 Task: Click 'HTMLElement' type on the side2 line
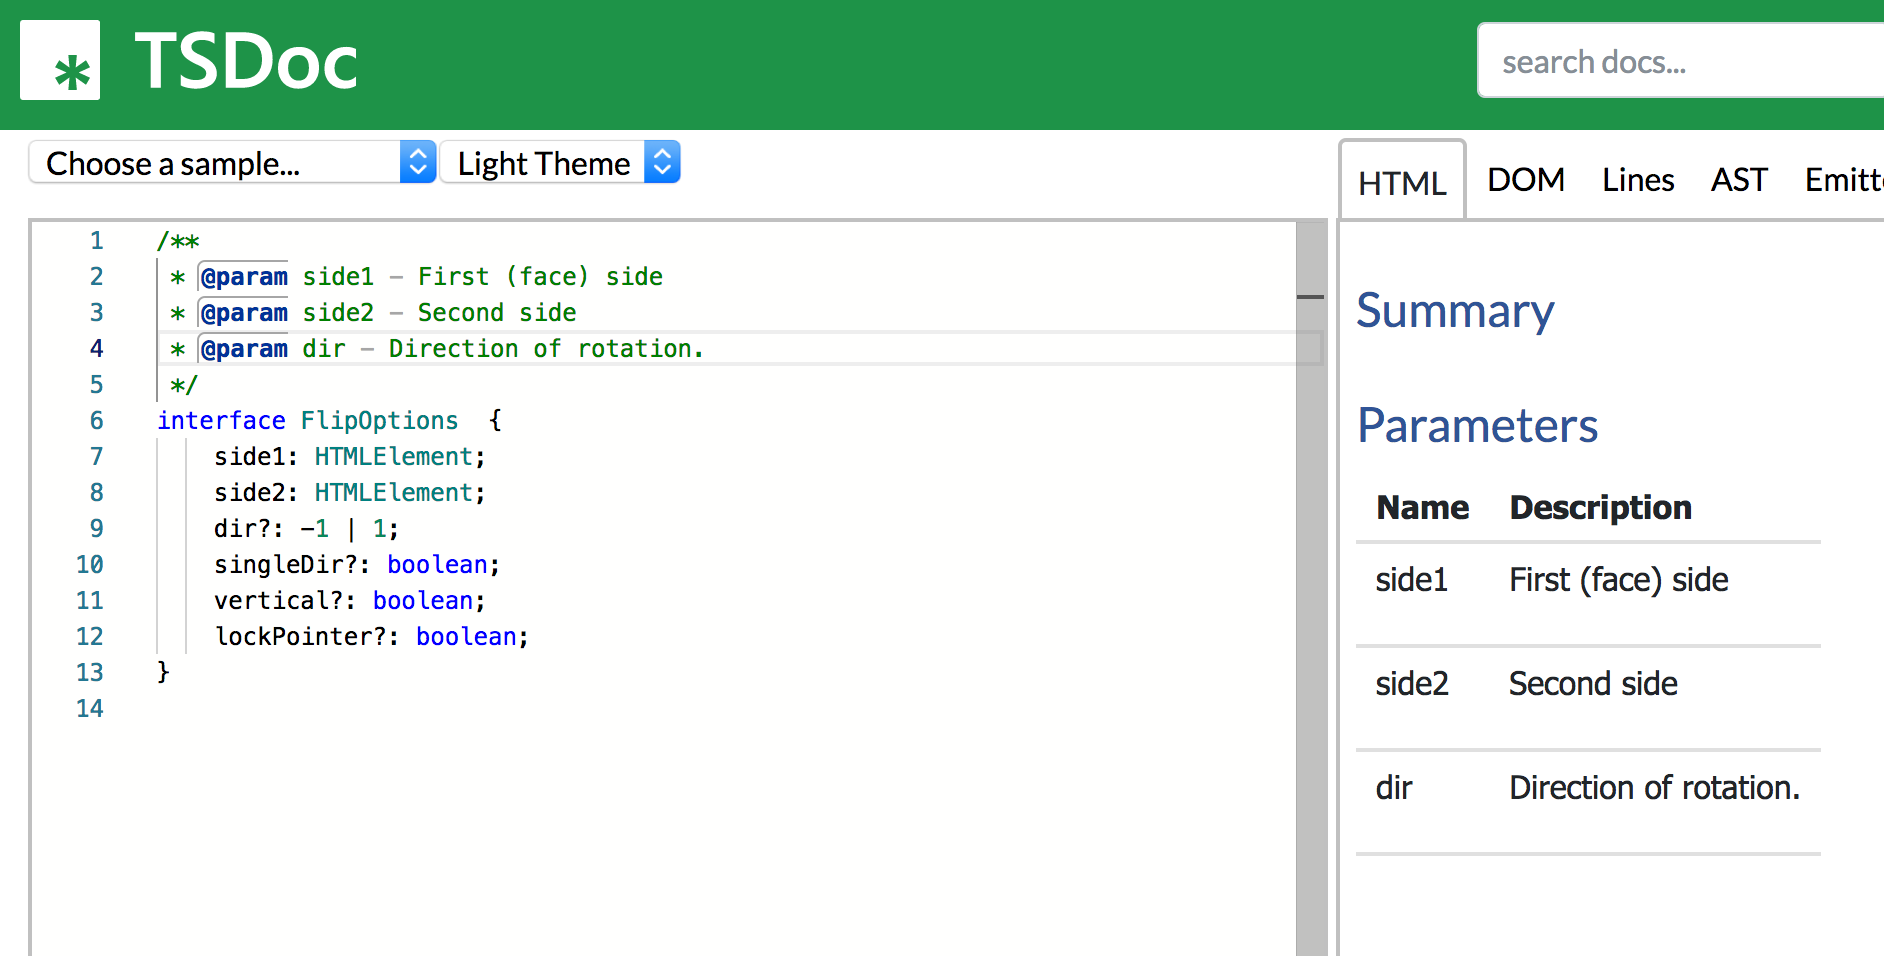pyautogui.click(x=393, y=493)
